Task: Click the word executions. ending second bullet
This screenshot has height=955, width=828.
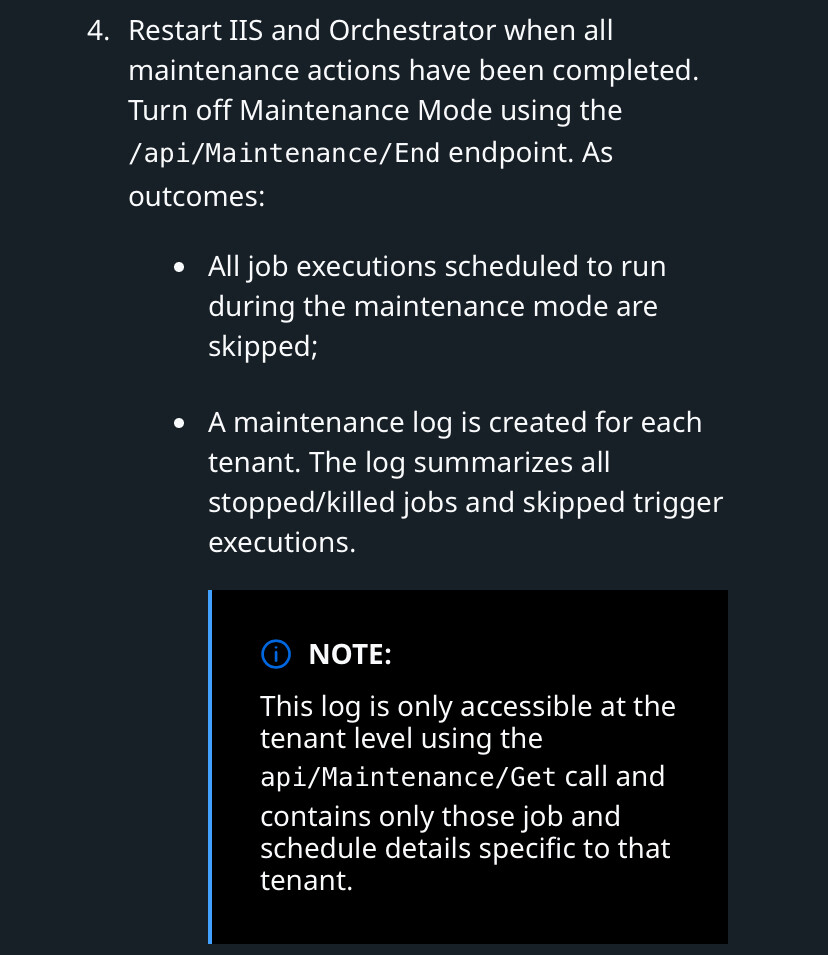Action: pyautogui.click(x=282, y=542)
